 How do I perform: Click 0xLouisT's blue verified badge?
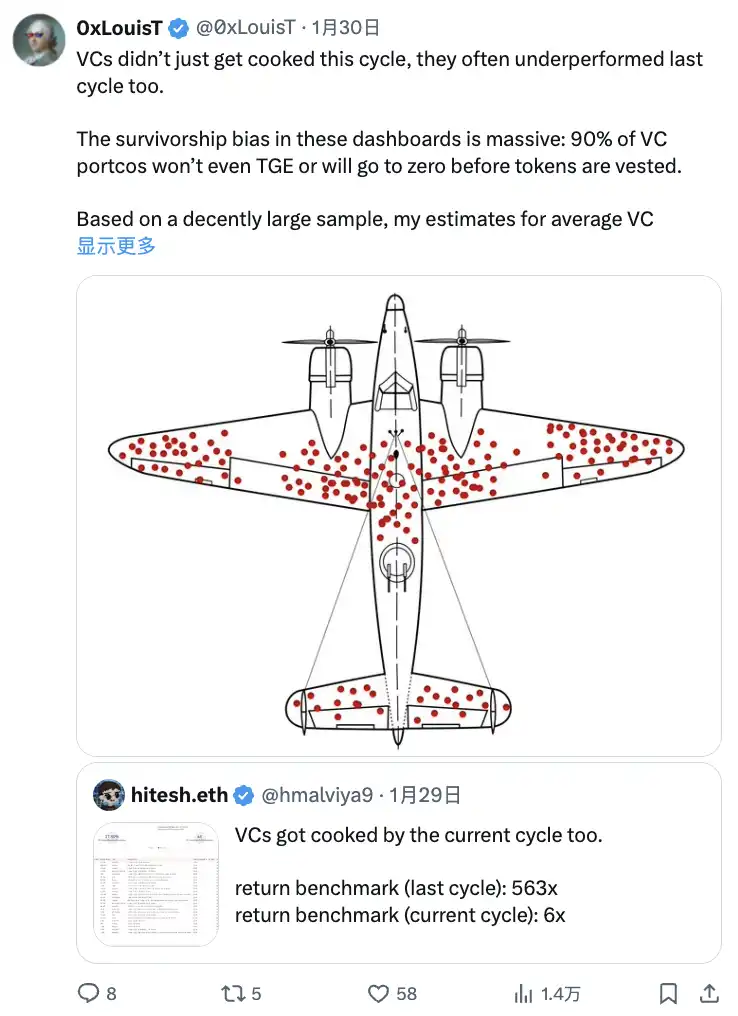(x=179, y=28)
